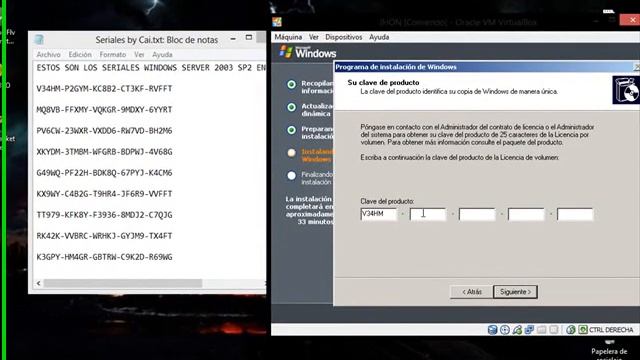Click the Atrás button
640x360 pixels.
(471, 292)
